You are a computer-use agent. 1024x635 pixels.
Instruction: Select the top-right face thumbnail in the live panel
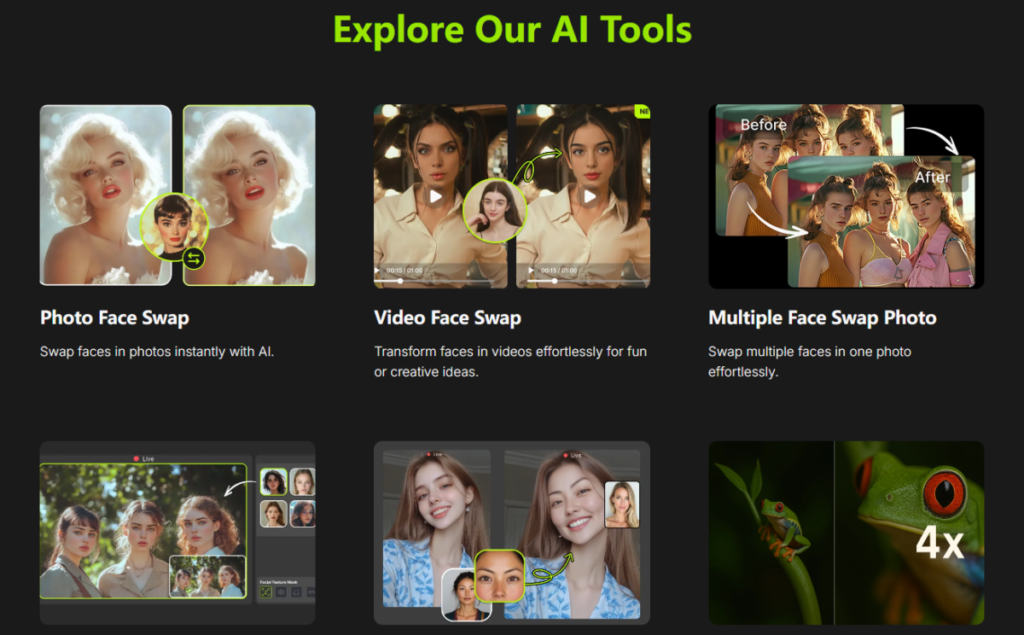point(303,482)
